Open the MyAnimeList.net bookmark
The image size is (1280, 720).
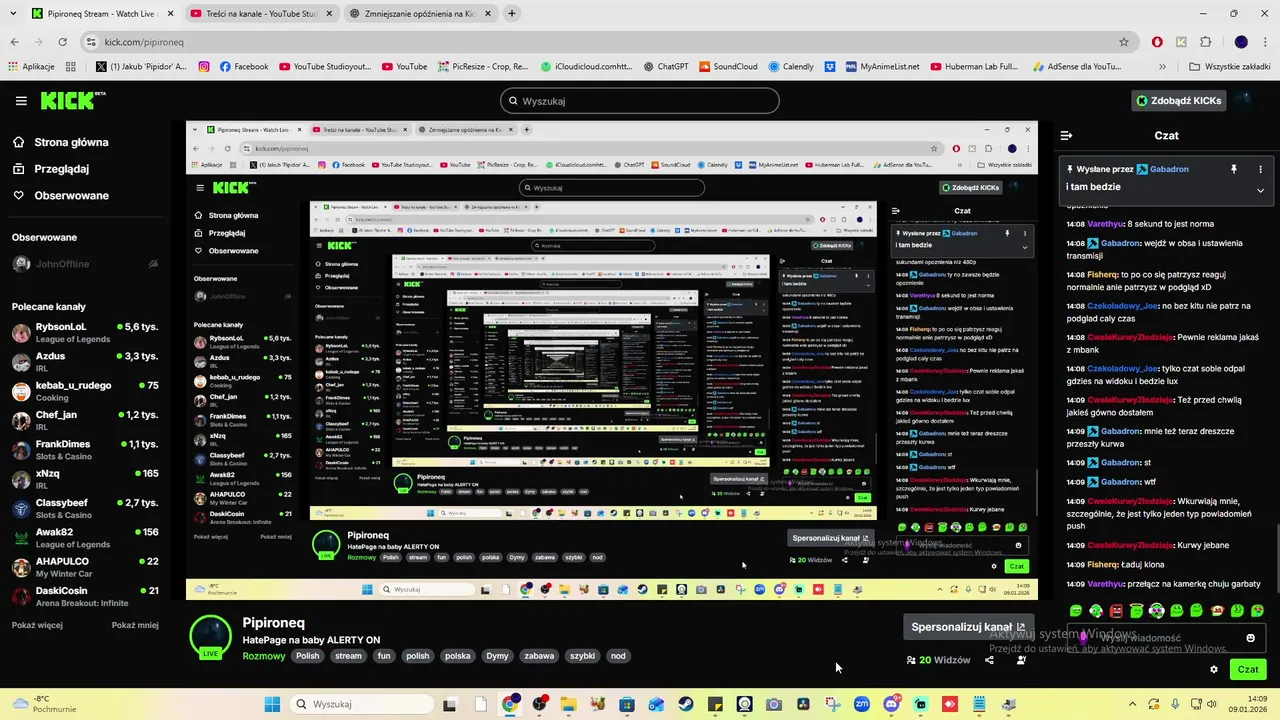(881, 67)
